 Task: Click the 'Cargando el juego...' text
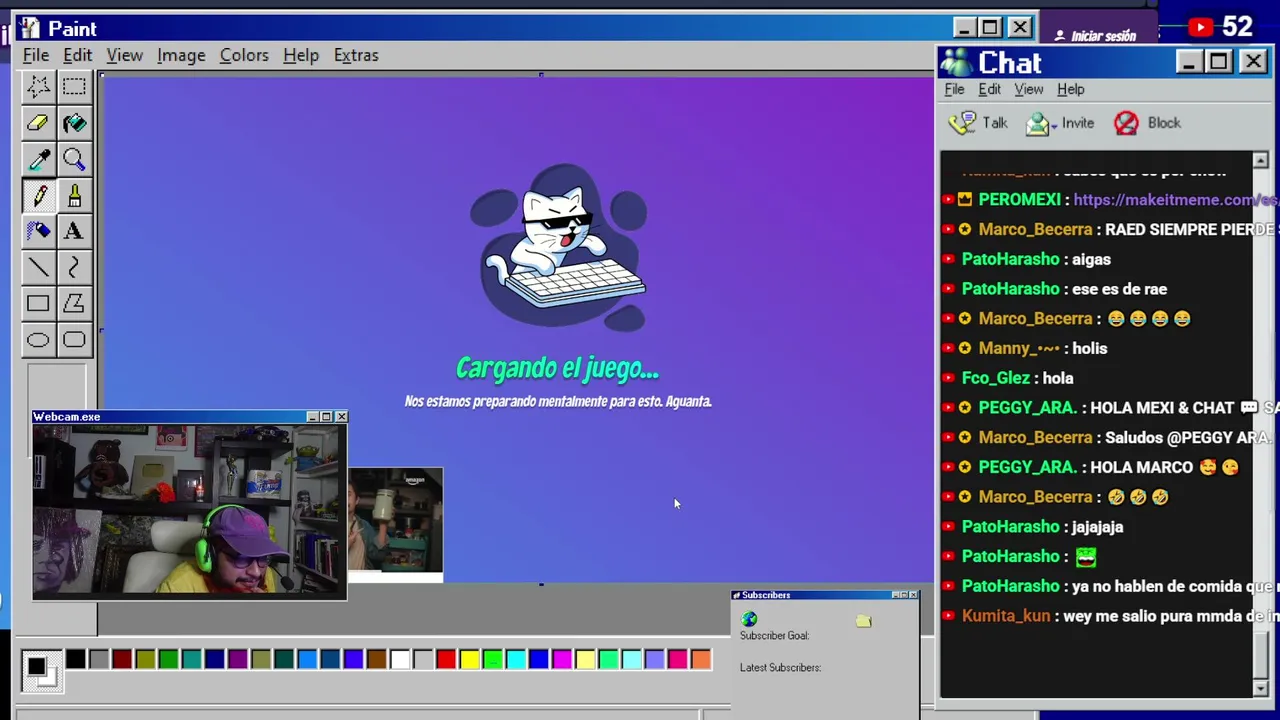[x=557, y=369]
